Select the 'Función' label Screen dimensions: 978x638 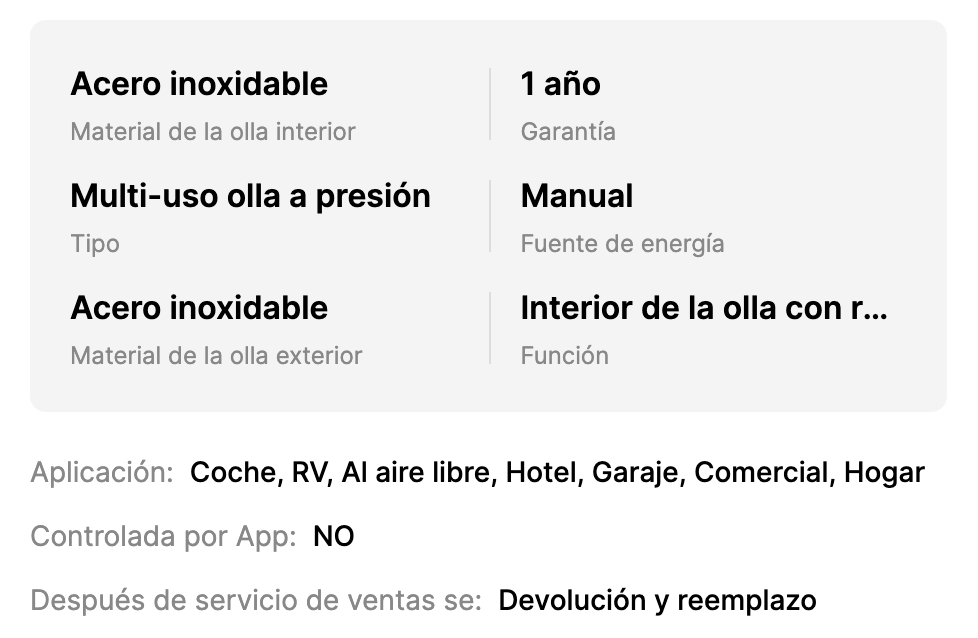coord(564,355)
